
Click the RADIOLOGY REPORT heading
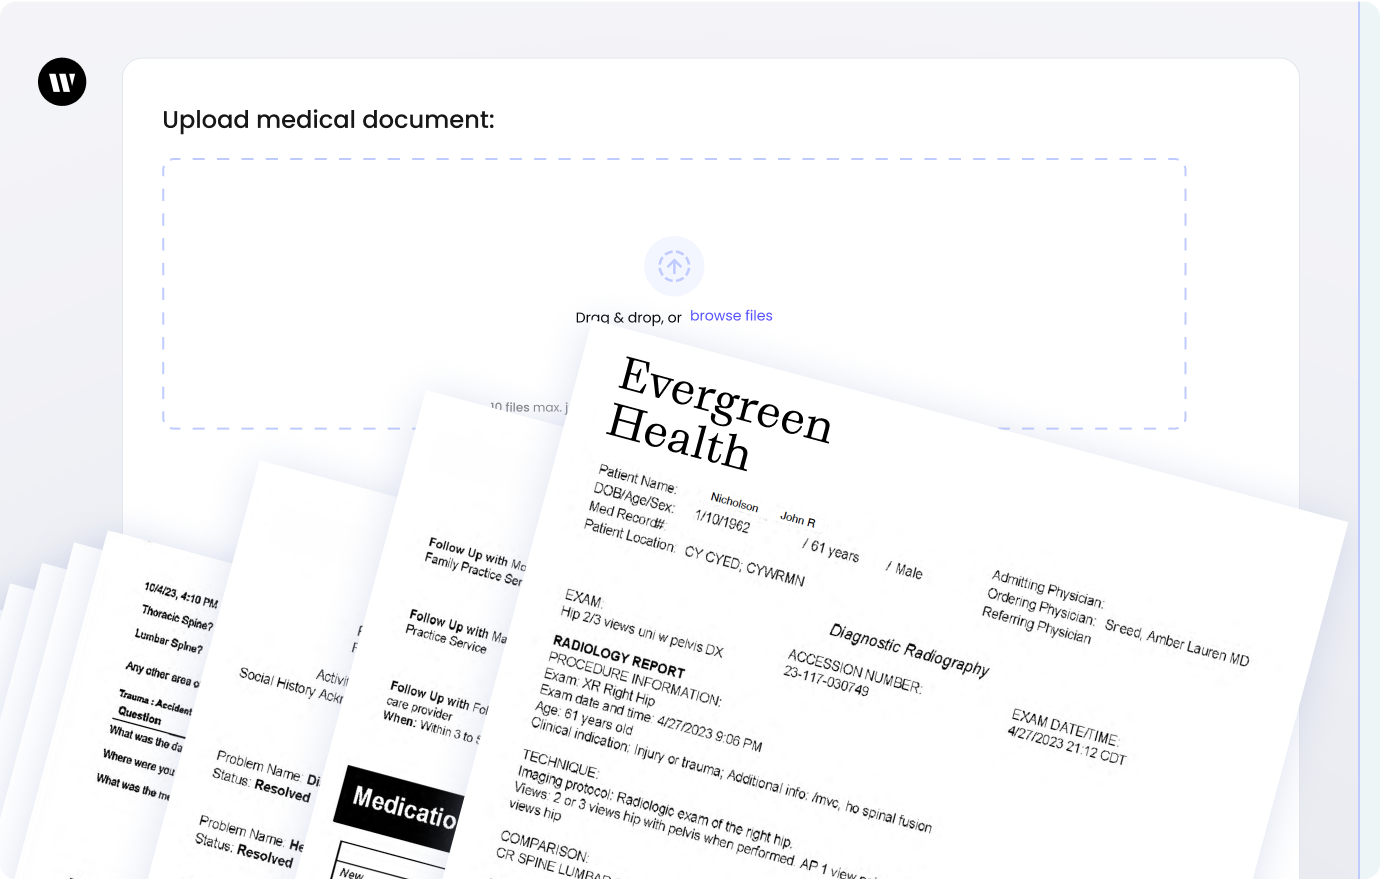(619, 656)
